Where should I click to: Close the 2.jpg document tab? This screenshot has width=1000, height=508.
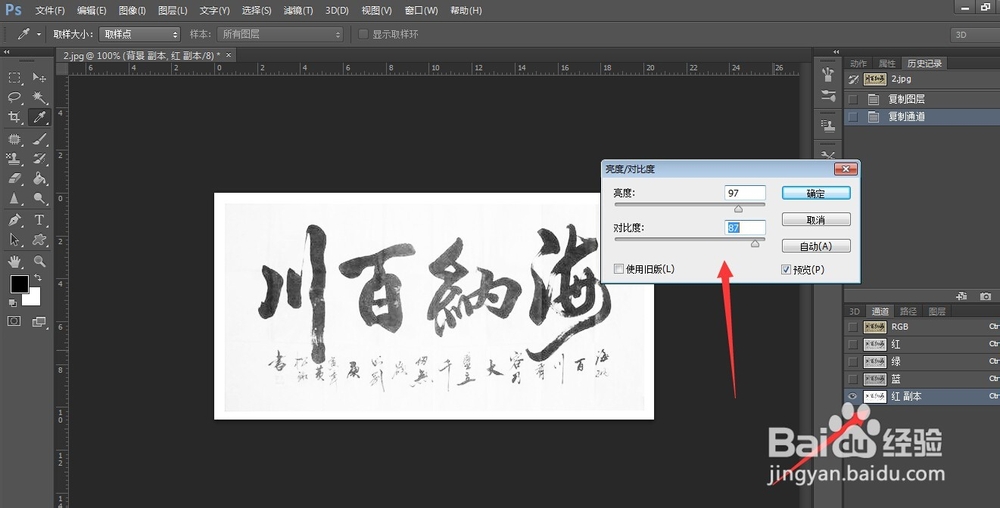tap(229, 55)
